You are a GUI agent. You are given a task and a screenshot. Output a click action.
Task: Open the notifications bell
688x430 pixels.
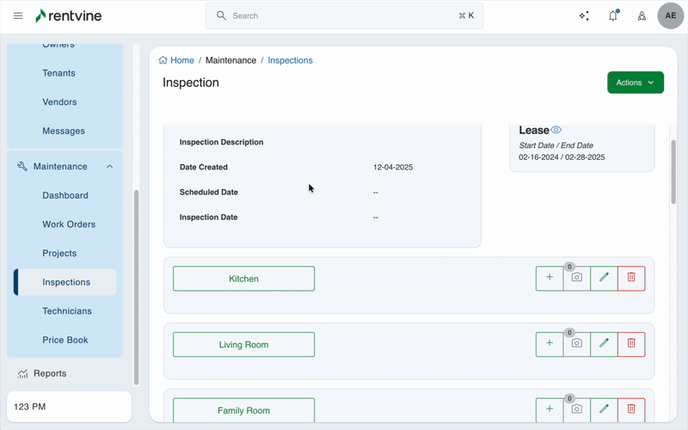pos(613,16)
